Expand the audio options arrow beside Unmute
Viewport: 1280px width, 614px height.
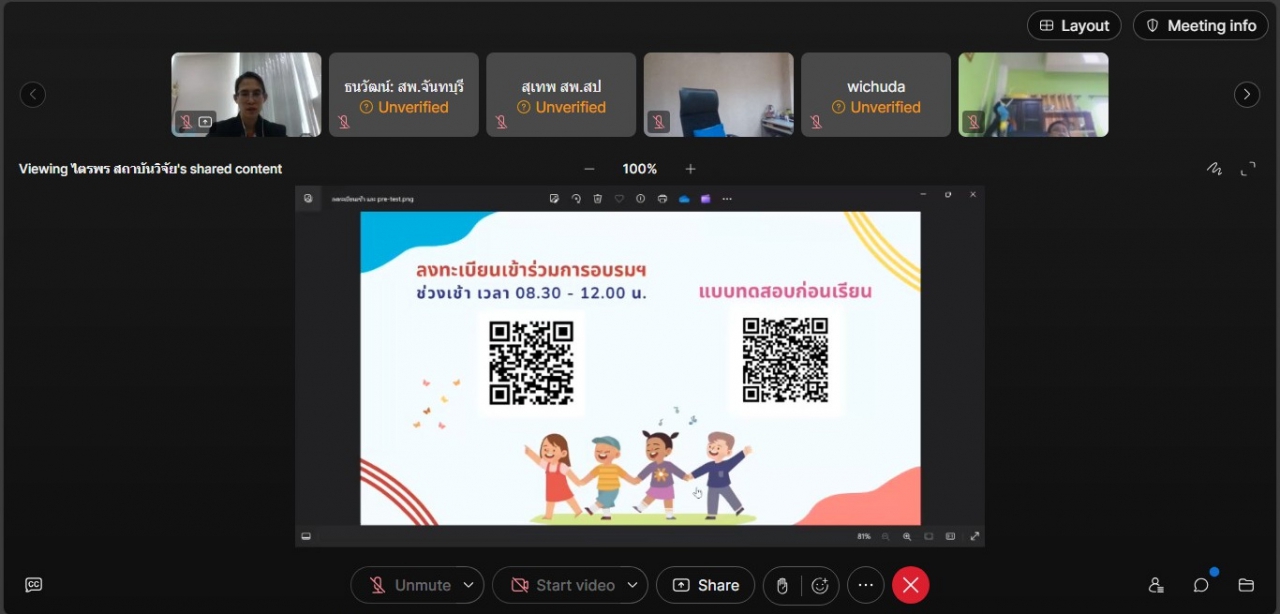470,585
